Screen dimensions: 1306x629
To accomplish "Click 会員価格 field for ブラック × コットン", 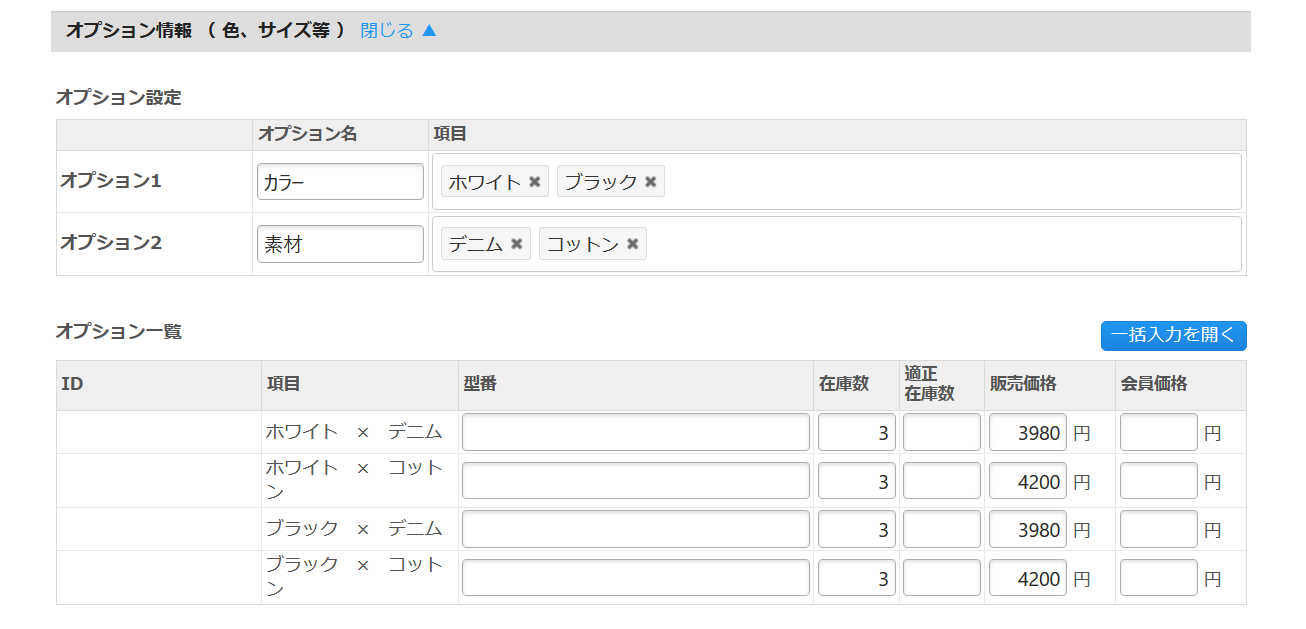I will [1158, 578].
